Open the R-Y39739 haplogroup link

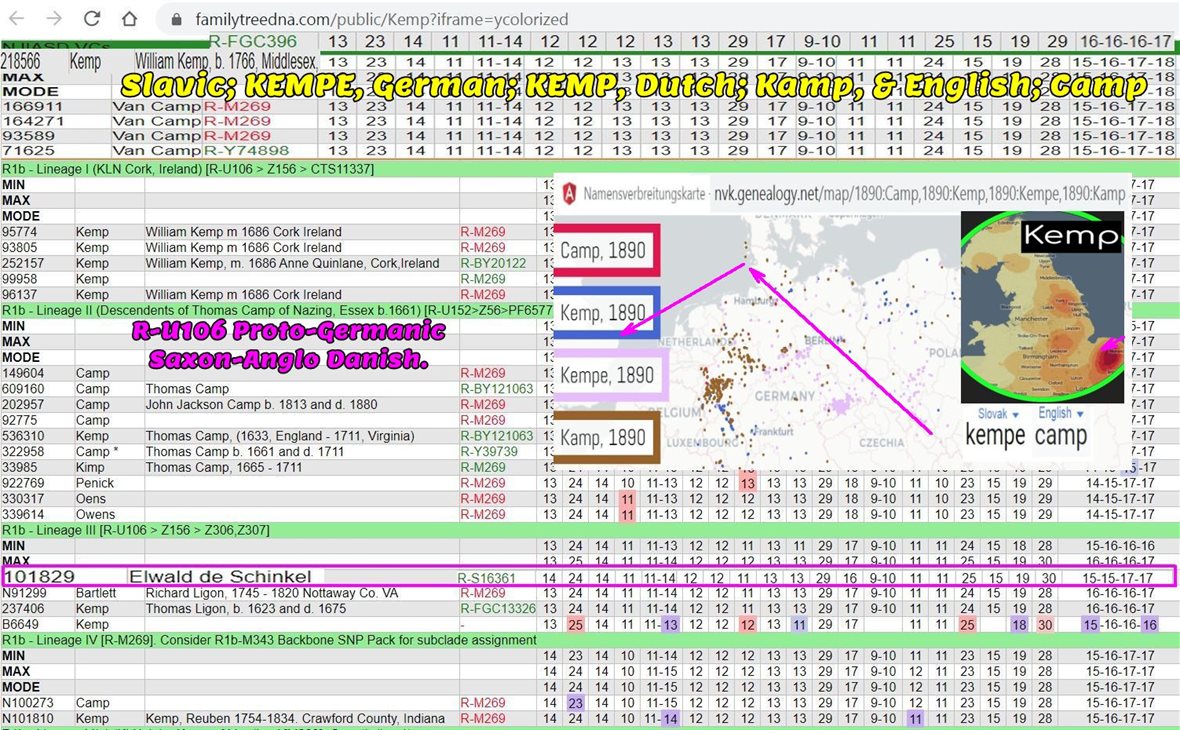489,451
